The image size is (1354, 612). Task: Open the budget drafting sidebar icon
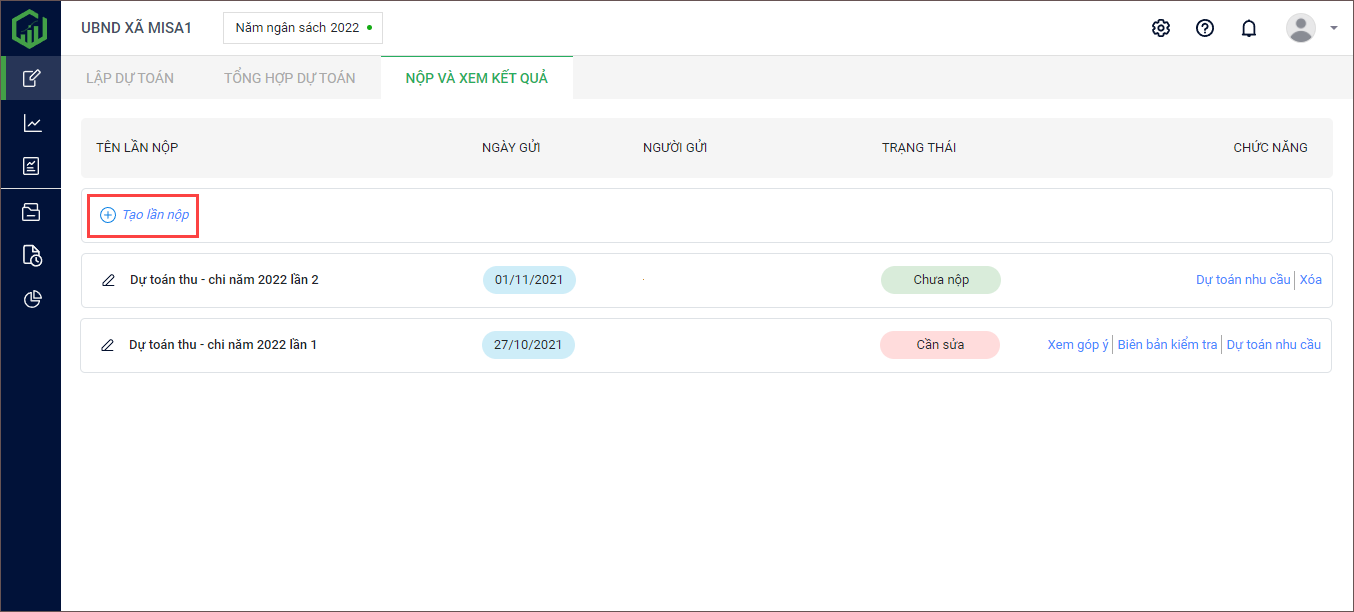[32, 78]
